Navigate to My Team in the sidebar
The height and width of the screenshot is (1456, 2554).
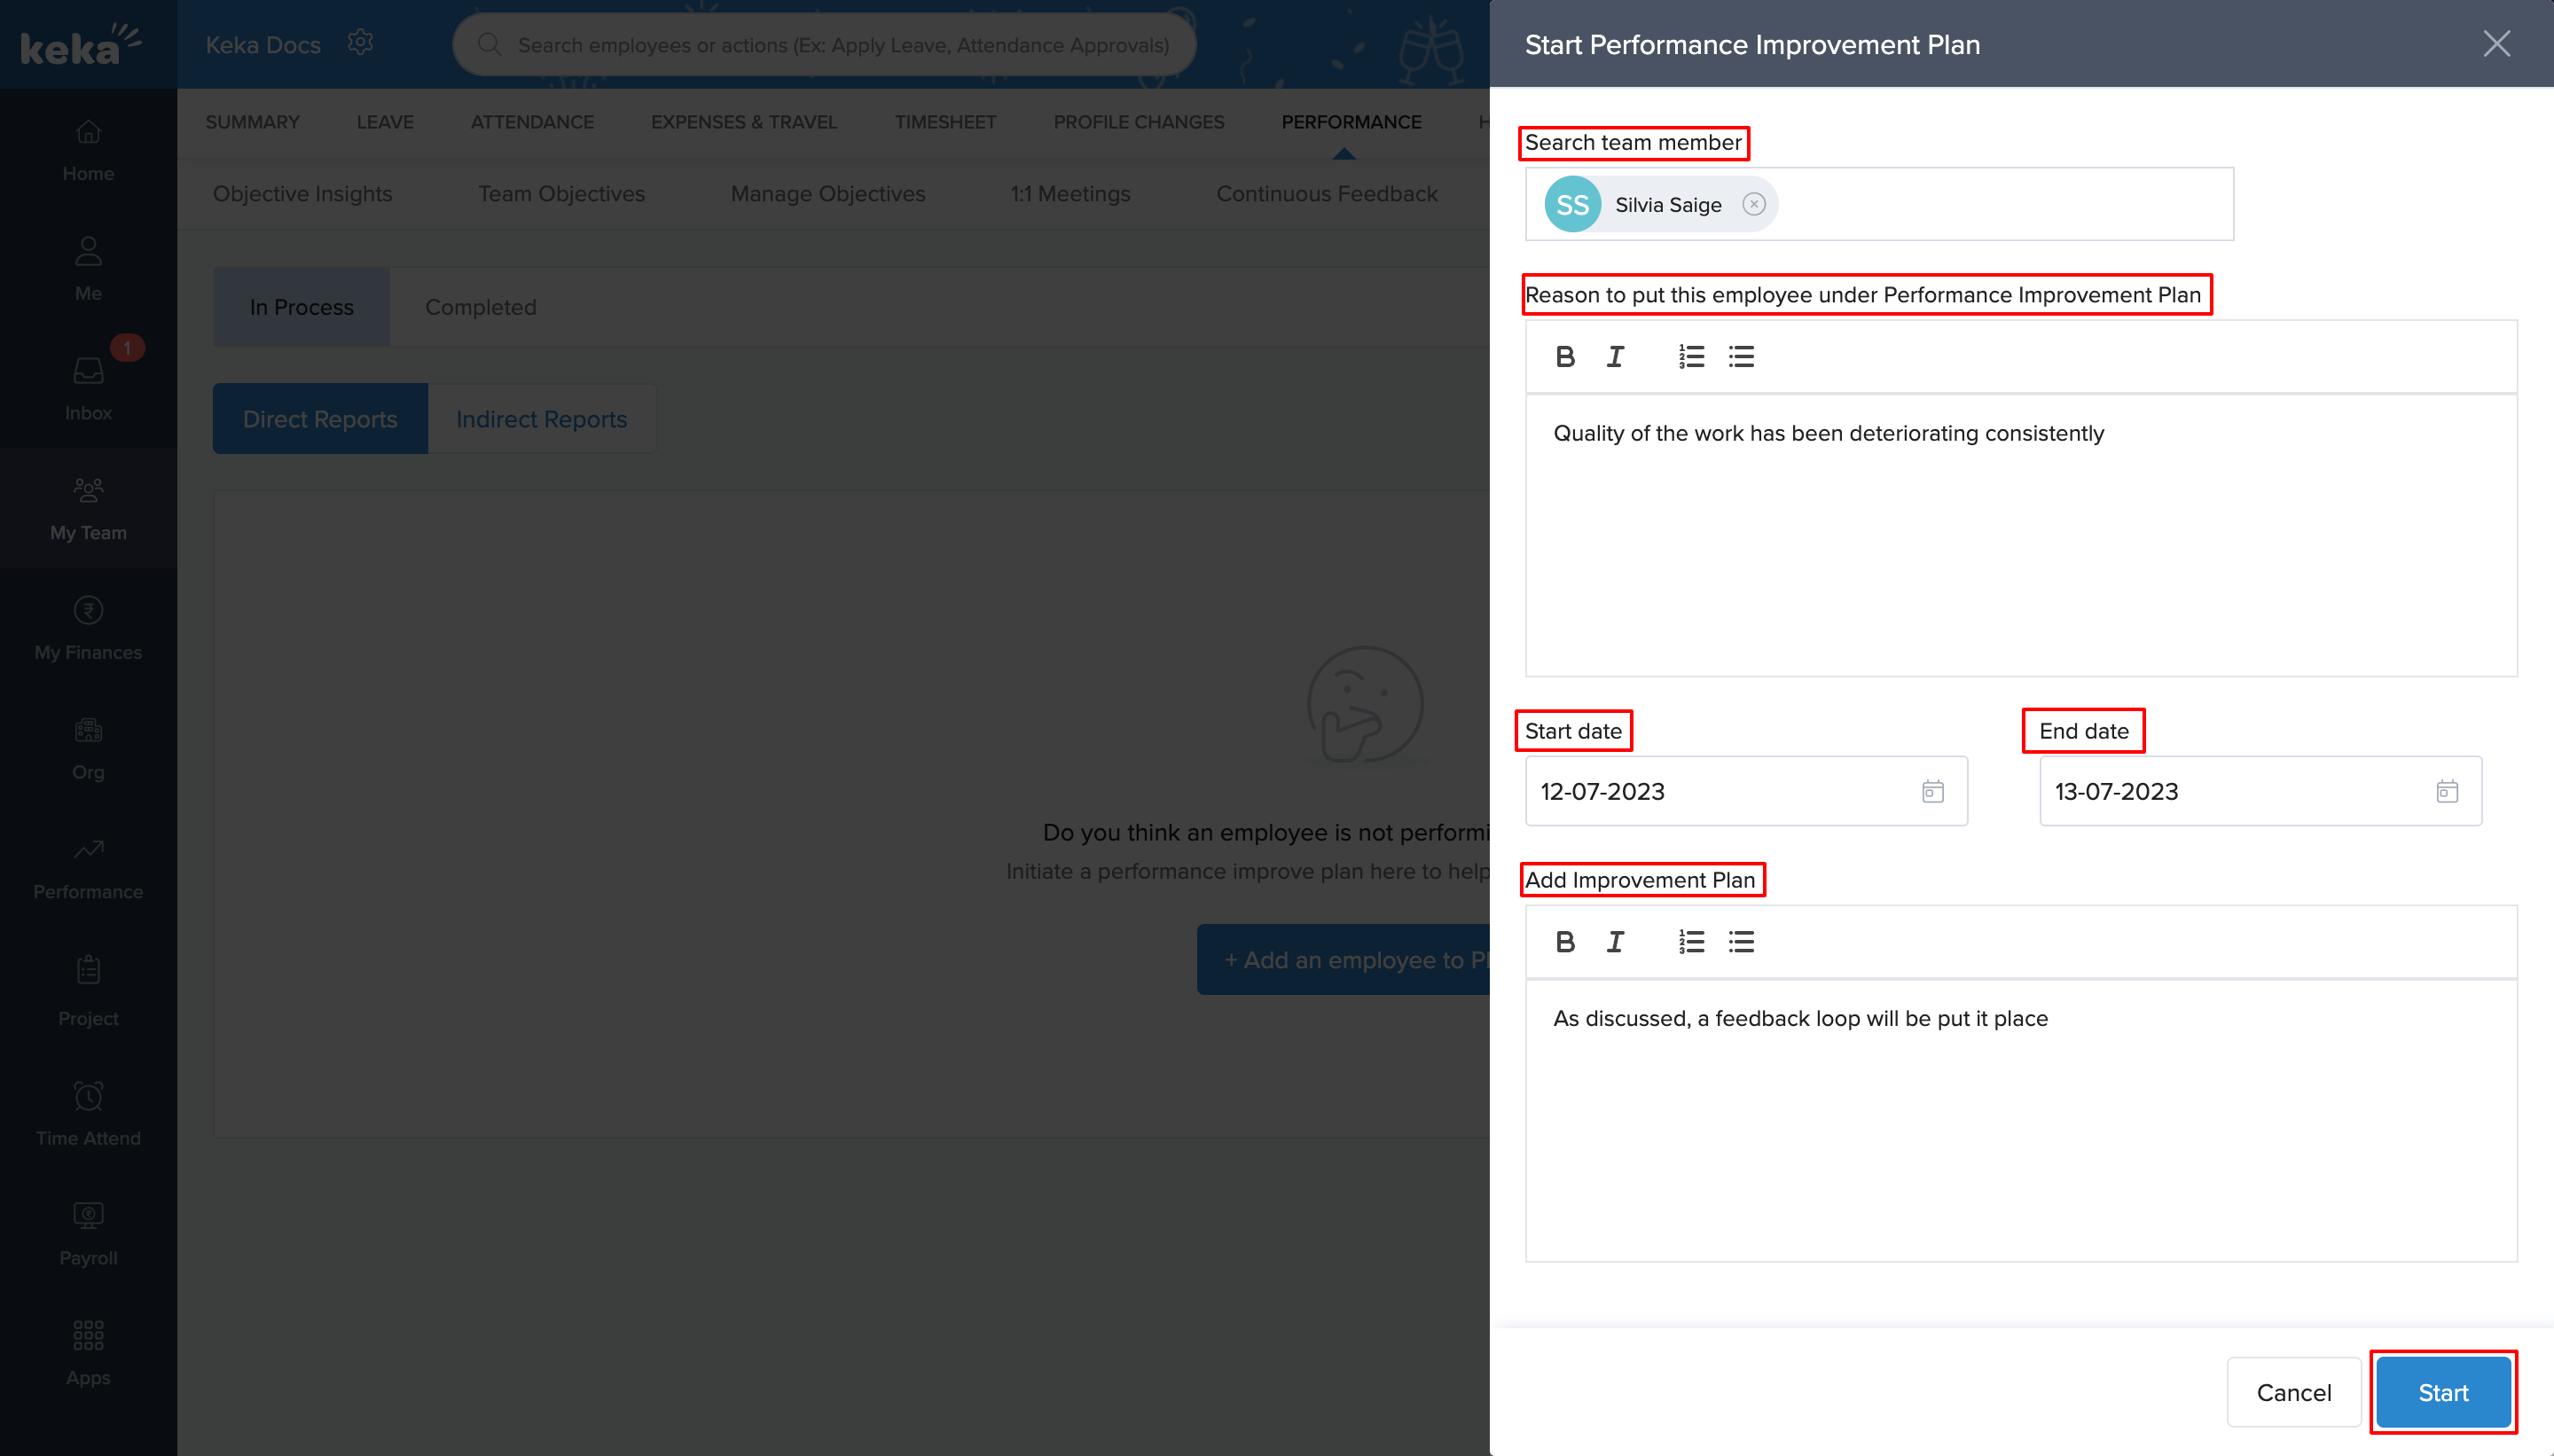[87, 505]
